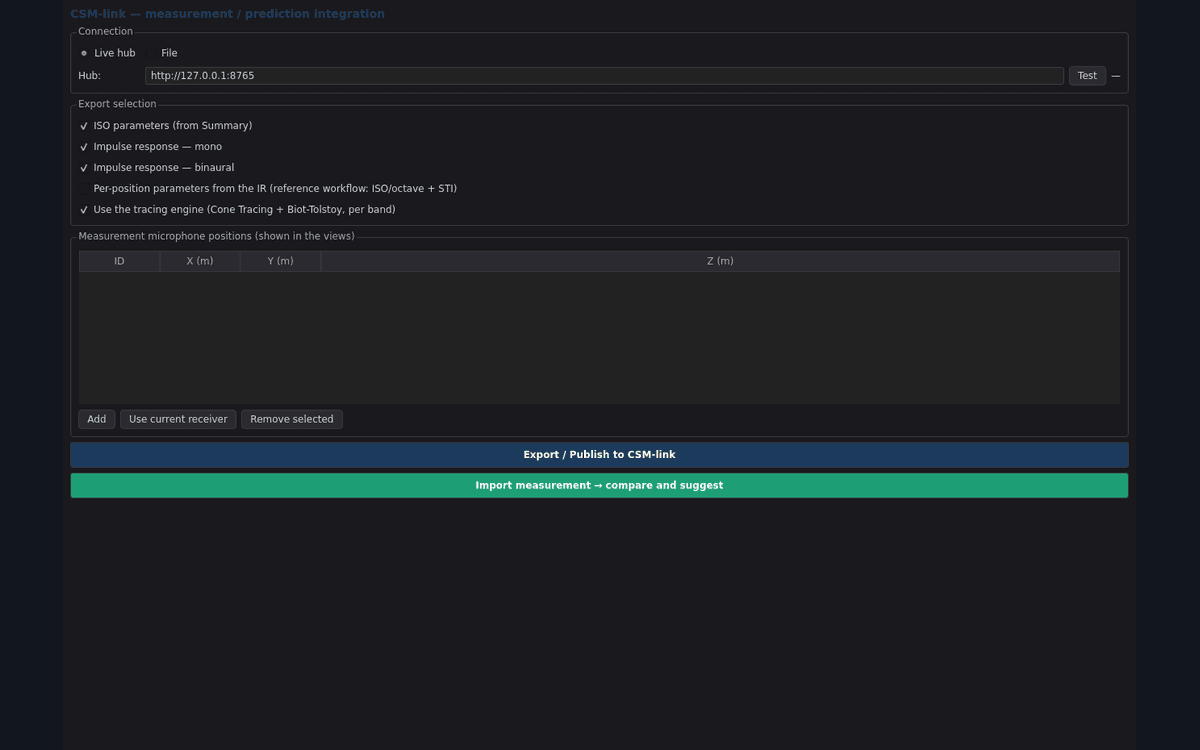Select the Live hub radio option
Image resolution: width=1200 pixels, height=750 pixels.
pyautogui.click(x=107, y=53)
